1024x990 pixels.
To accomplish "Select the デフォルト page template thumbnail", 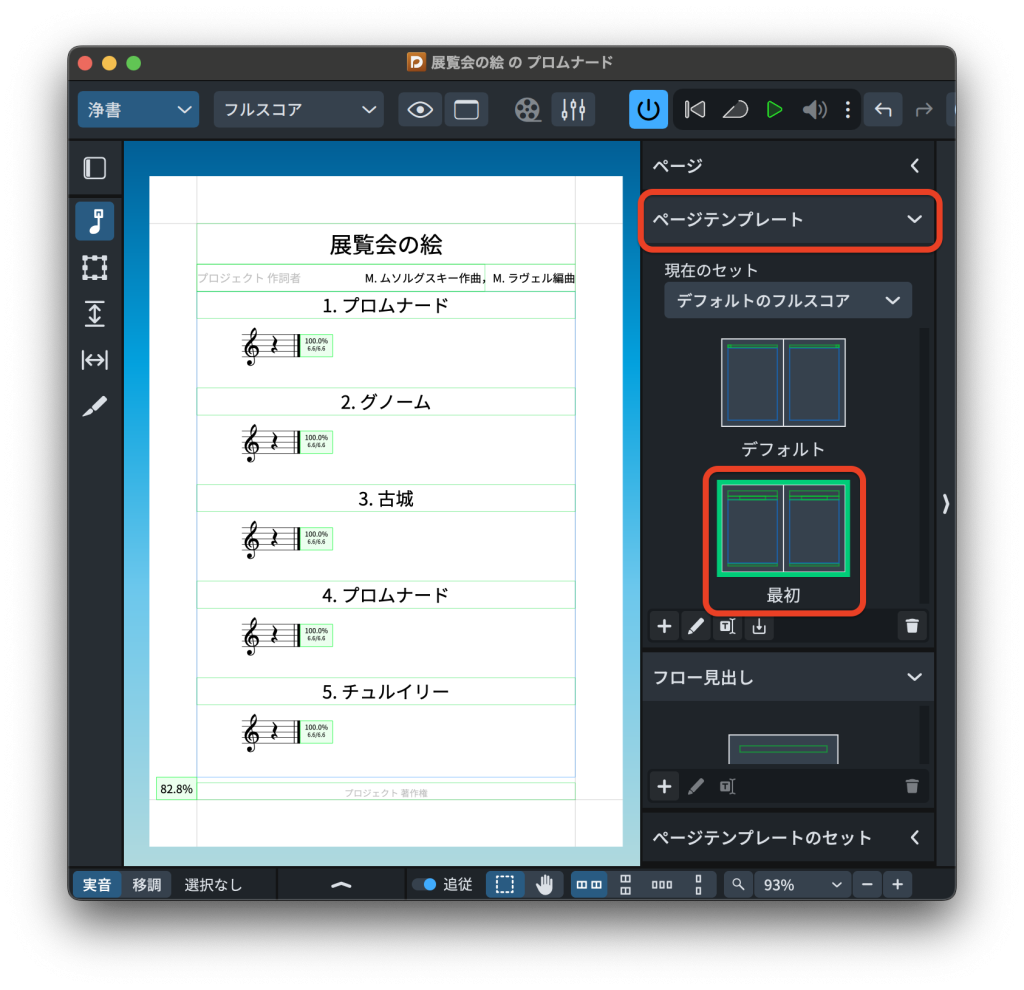I will (783, 383).
